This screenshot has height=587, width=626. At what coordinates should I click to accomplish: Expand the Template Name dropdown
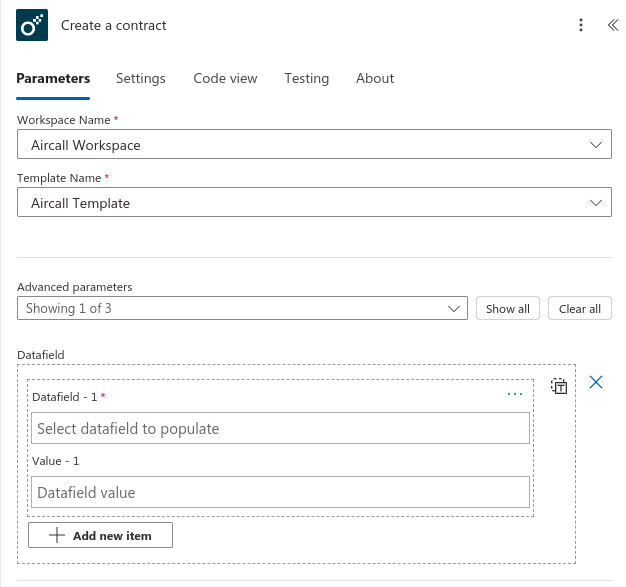pyautogui.click(x=314, y=202)
